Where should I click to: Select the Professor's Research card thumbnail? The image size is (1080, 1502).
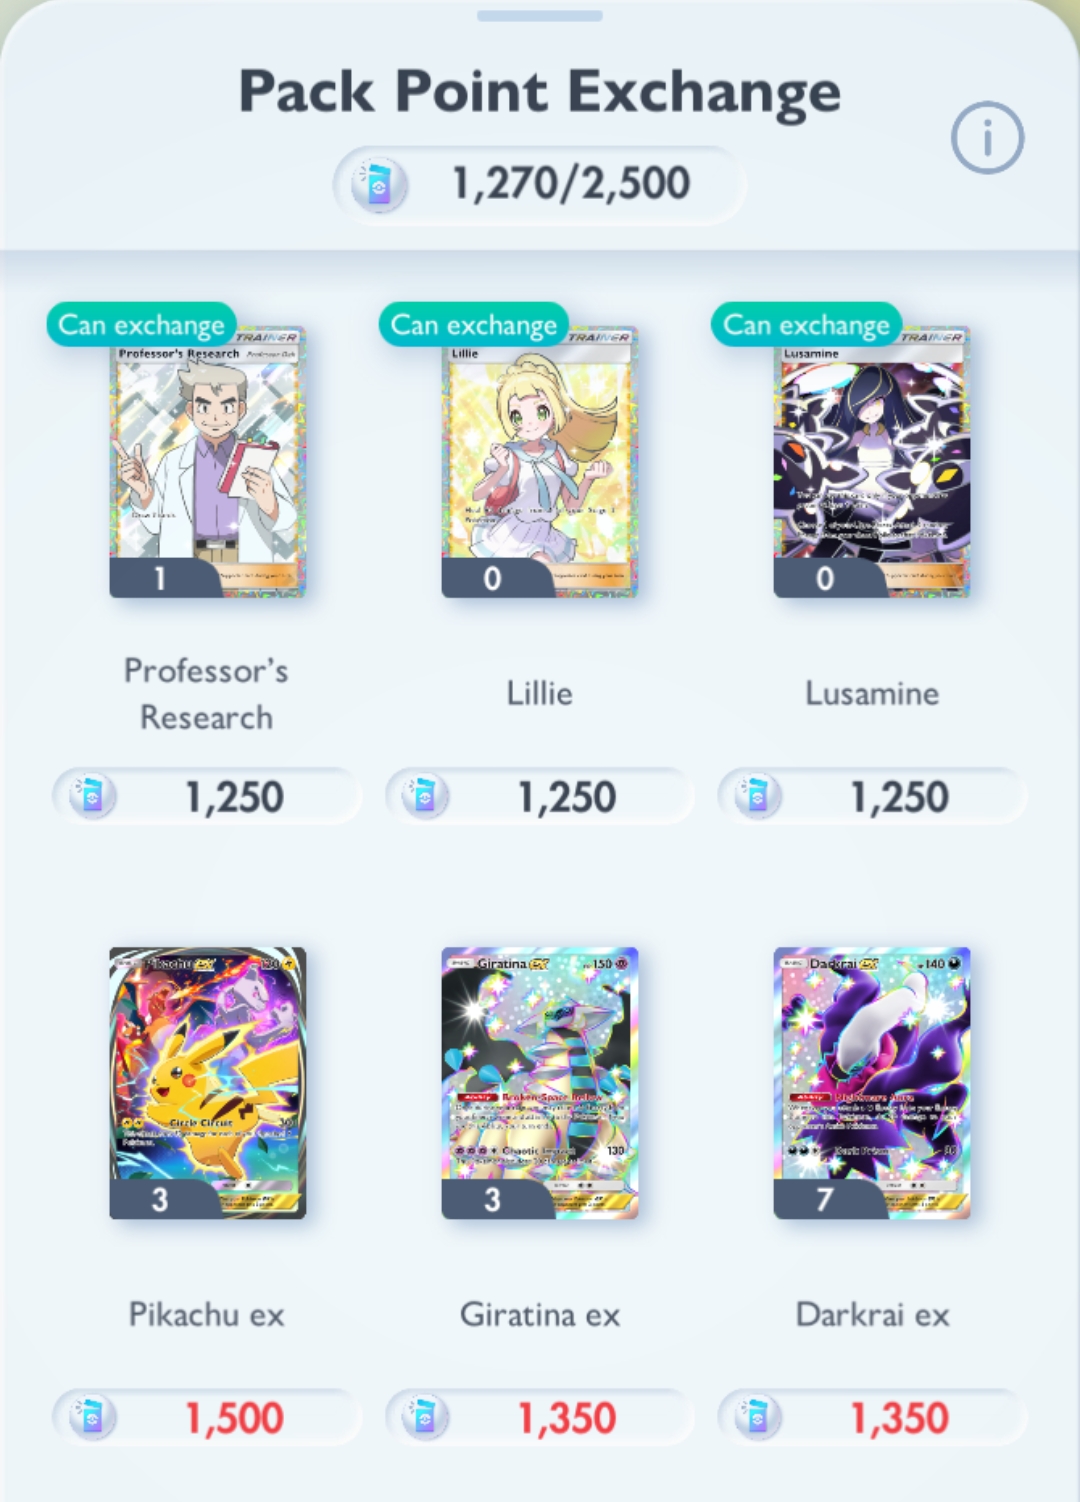tap(207, 462)
